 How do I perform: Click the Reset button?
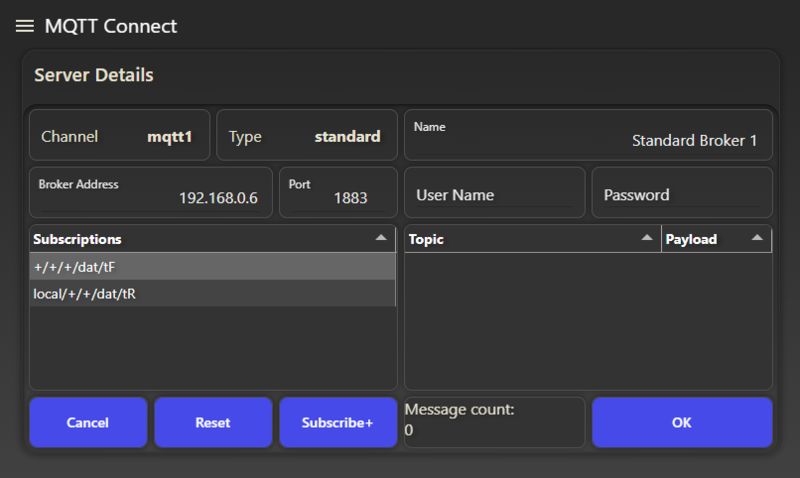coord(213,422)
